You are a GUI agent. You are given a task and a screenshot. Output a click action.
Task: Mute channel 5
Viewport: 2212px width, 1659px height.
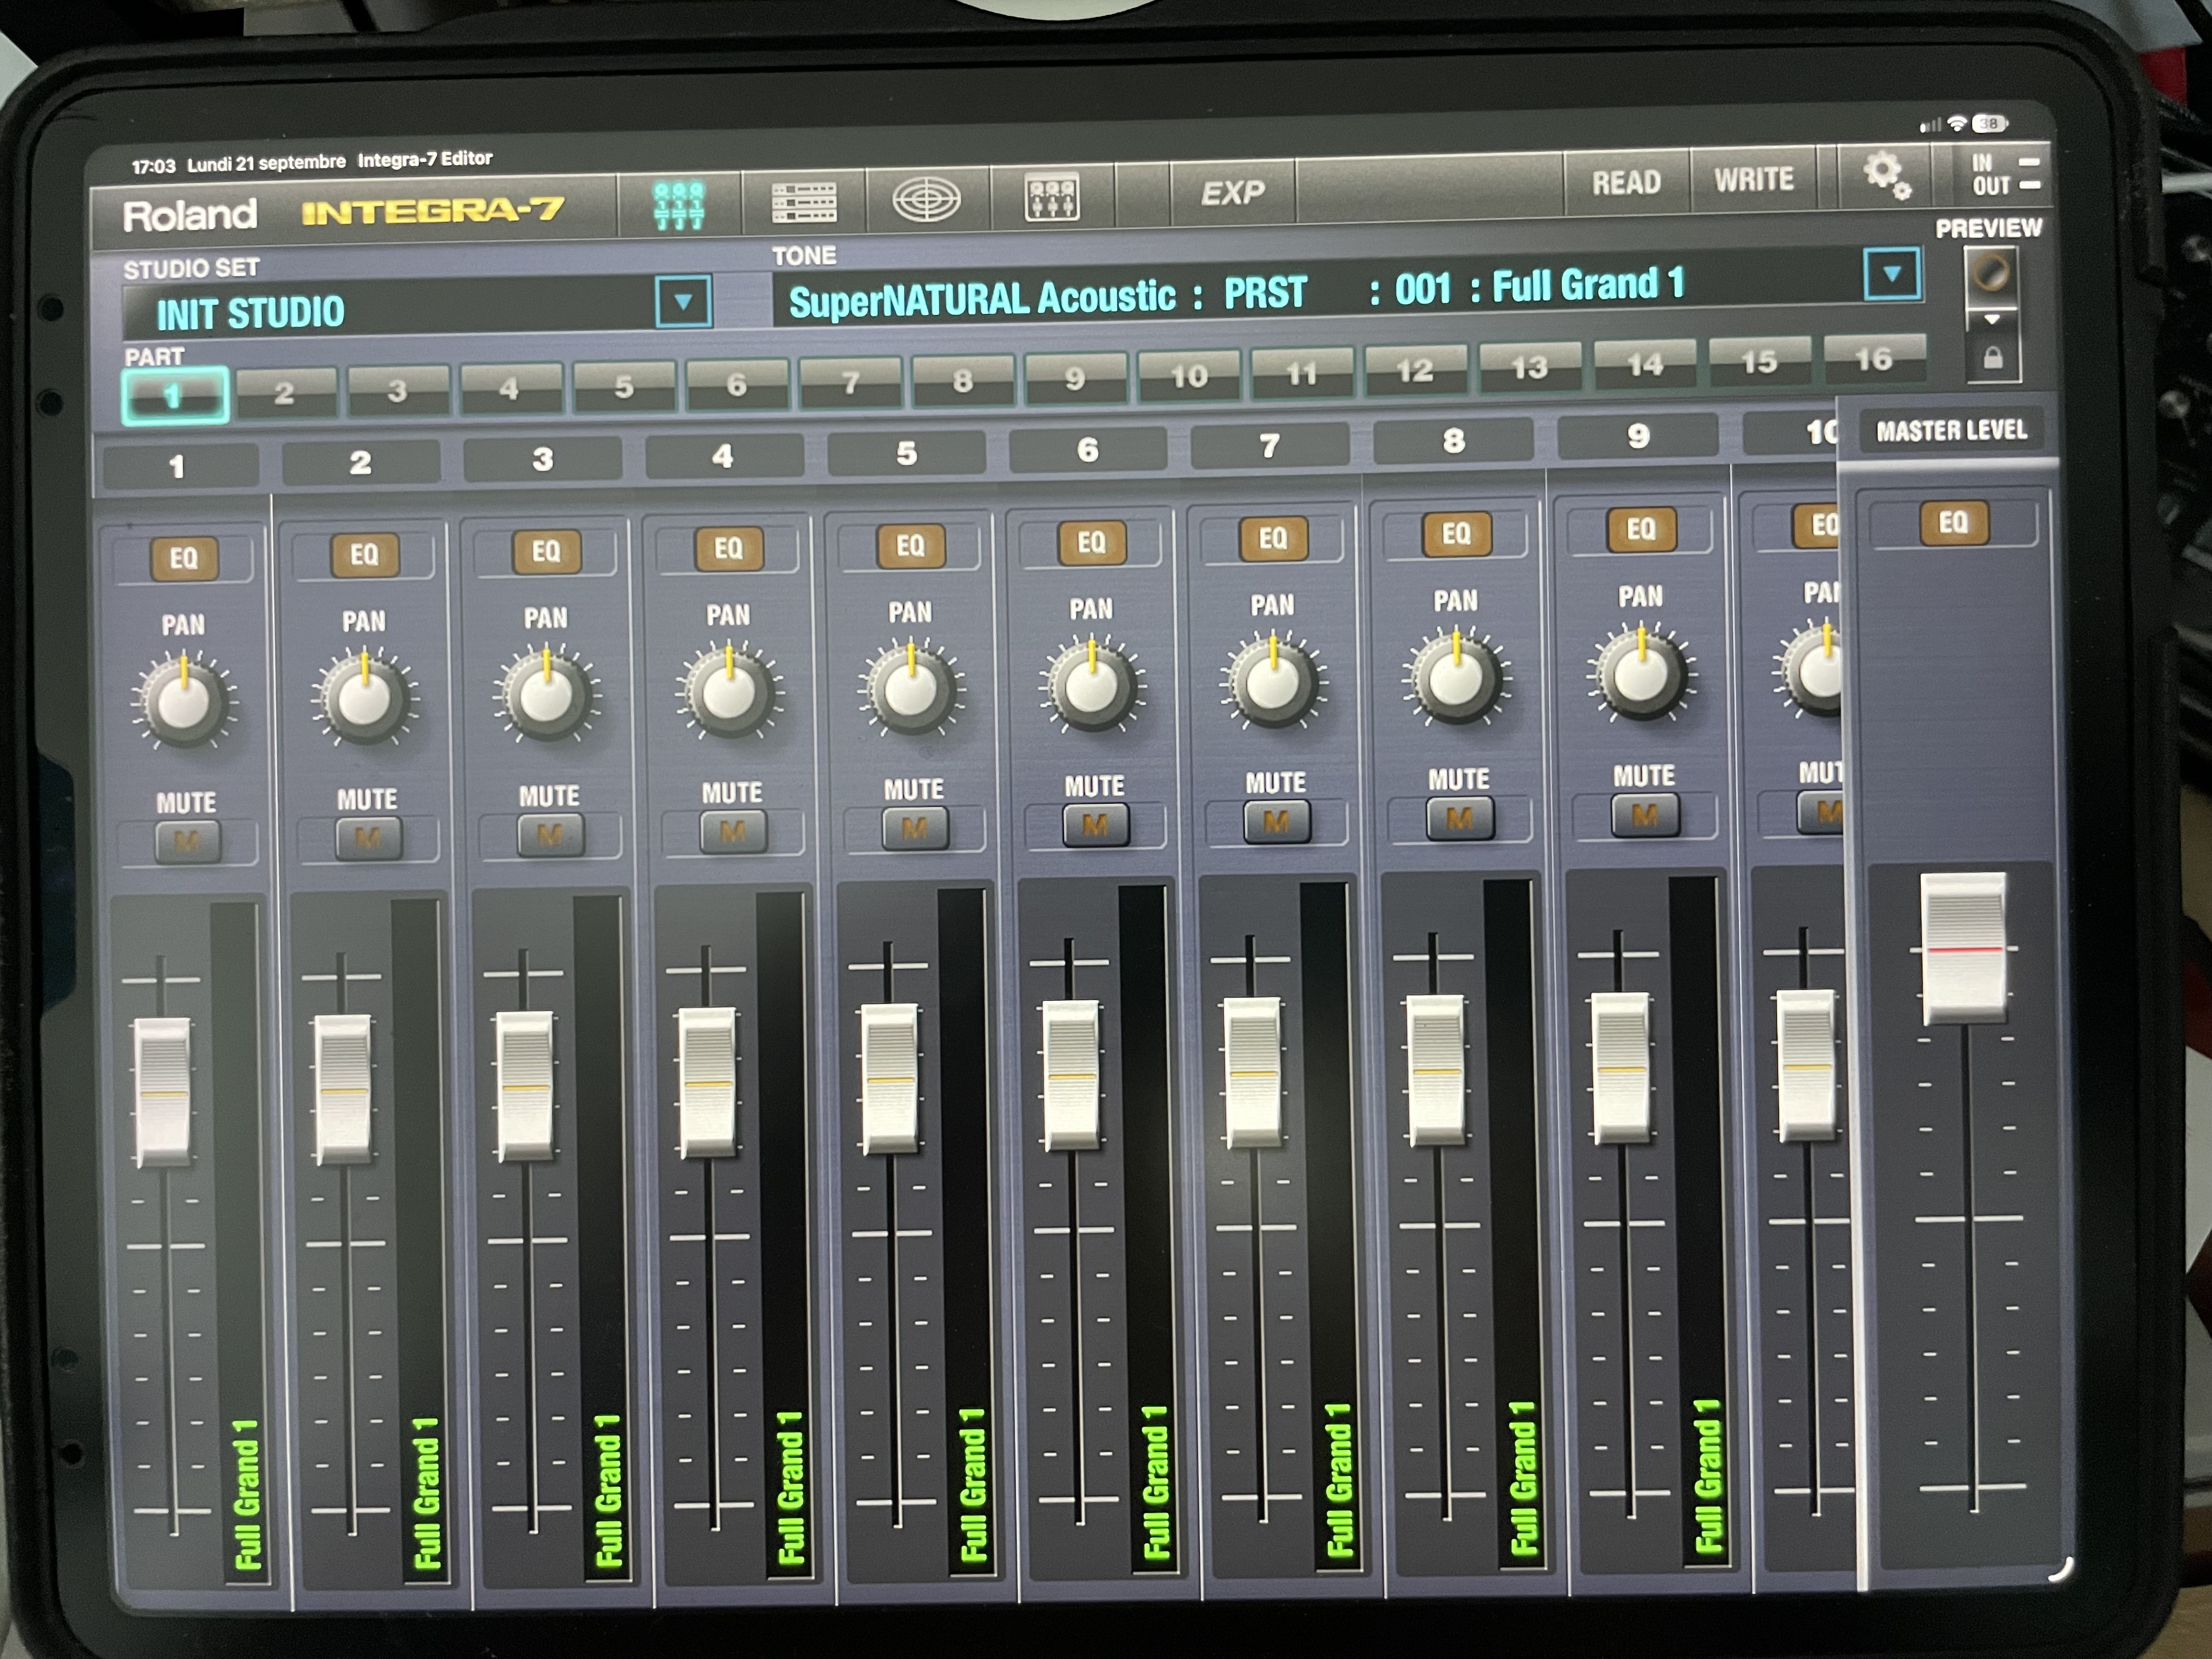click(x=915, y=828)
